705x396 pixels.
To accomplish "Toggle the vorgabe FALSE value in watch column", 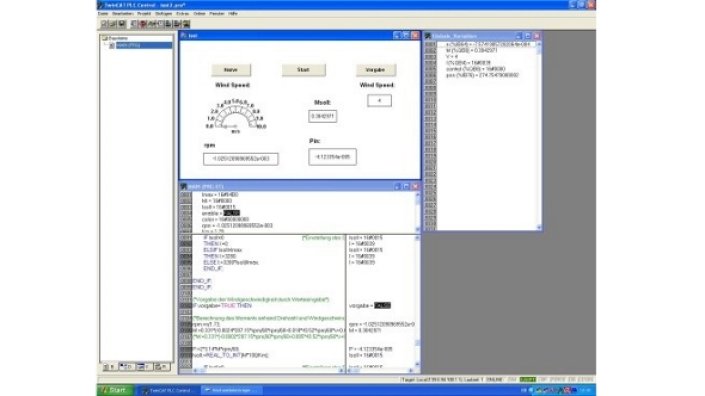I will [382, 306].
